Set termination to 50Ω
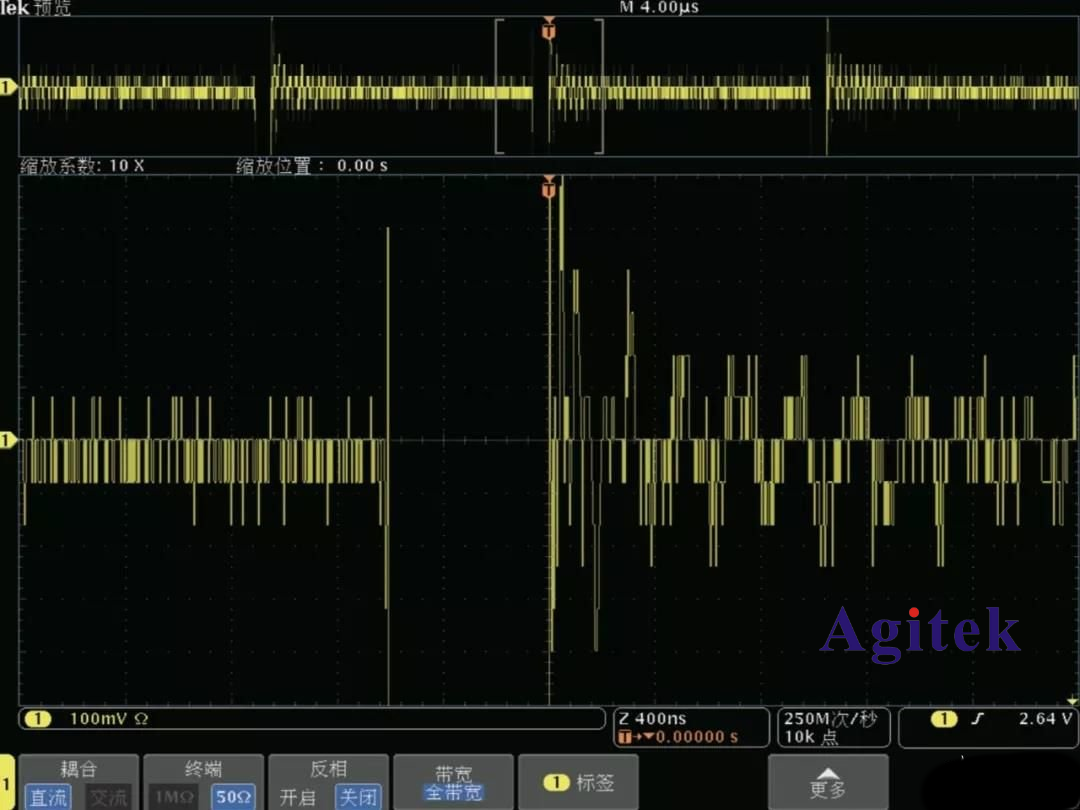 coord(233,797)
